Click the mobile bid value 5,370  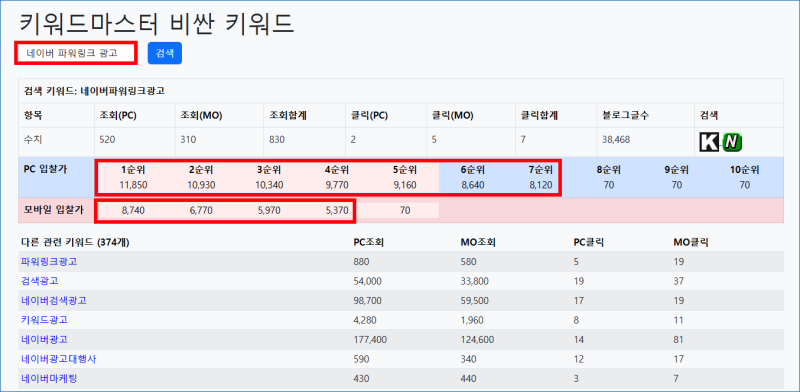337,210
